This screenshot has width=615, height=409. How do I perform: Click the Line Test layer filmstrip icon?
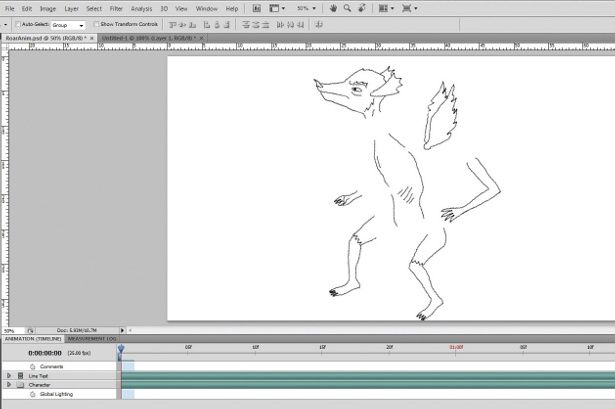pyautogui.click(x=20, y=376)
